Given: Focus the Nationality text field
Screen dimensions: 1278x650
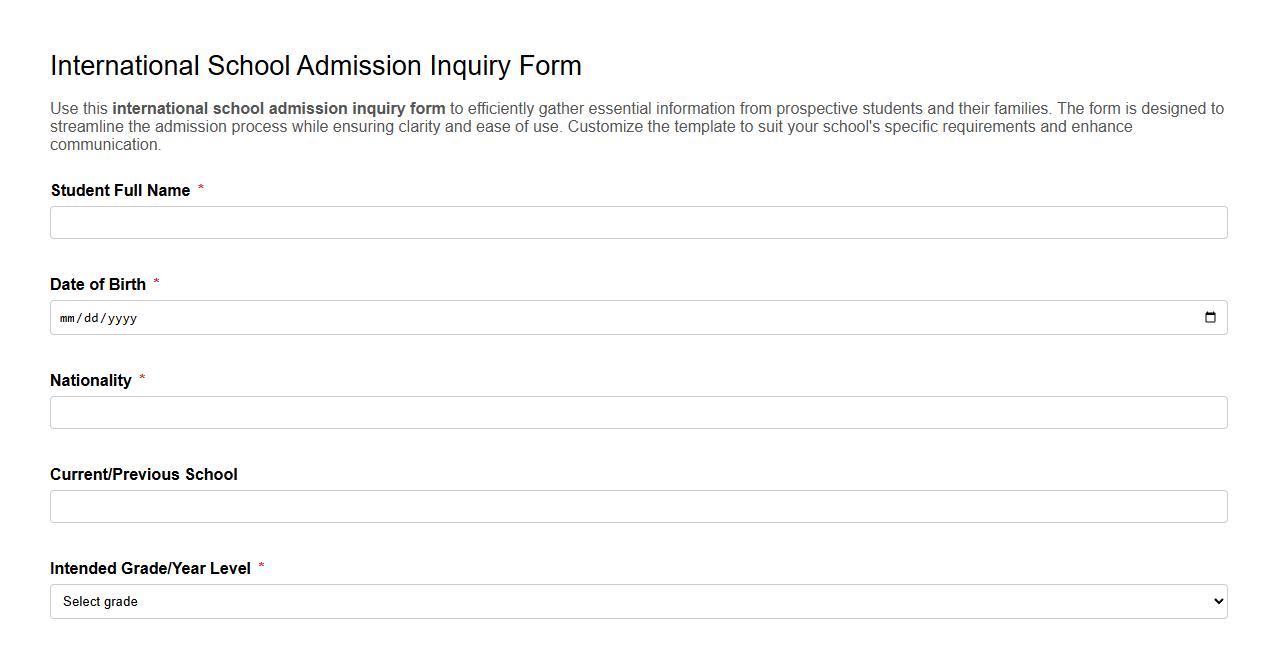Looking at the screenshot, I should coord(638,412).
